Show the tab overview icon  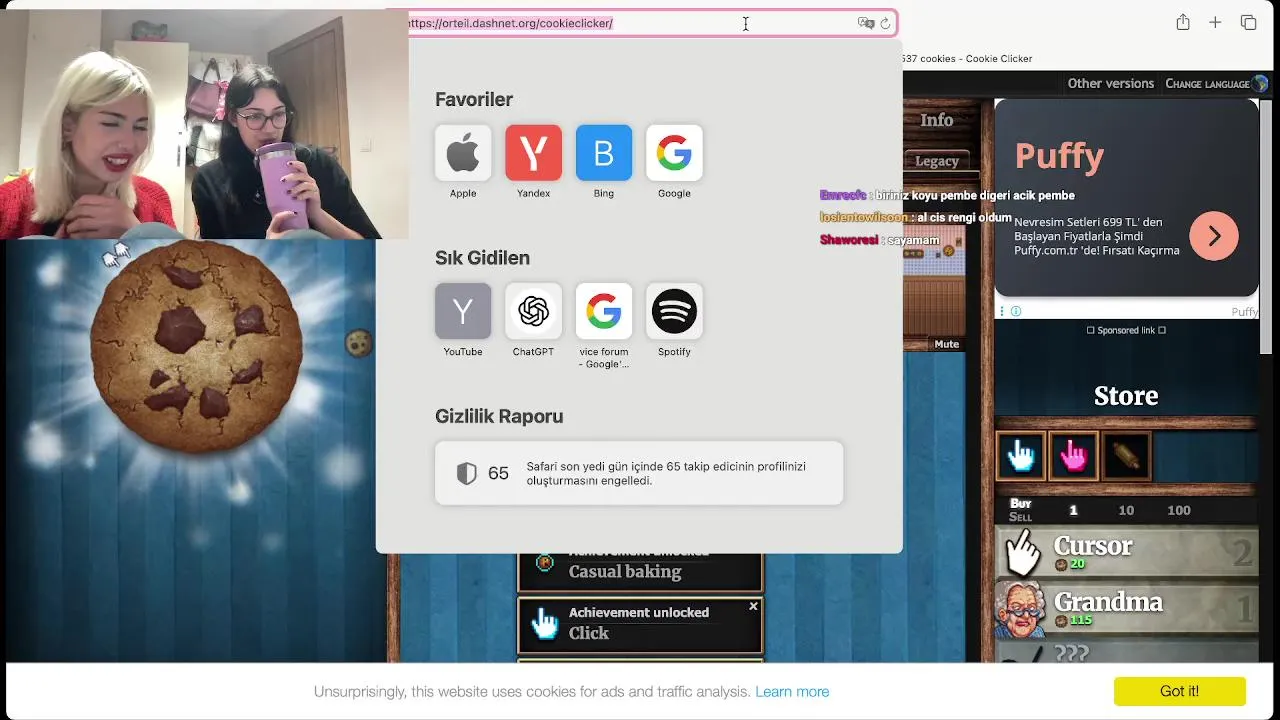[x=1248, y=22]
